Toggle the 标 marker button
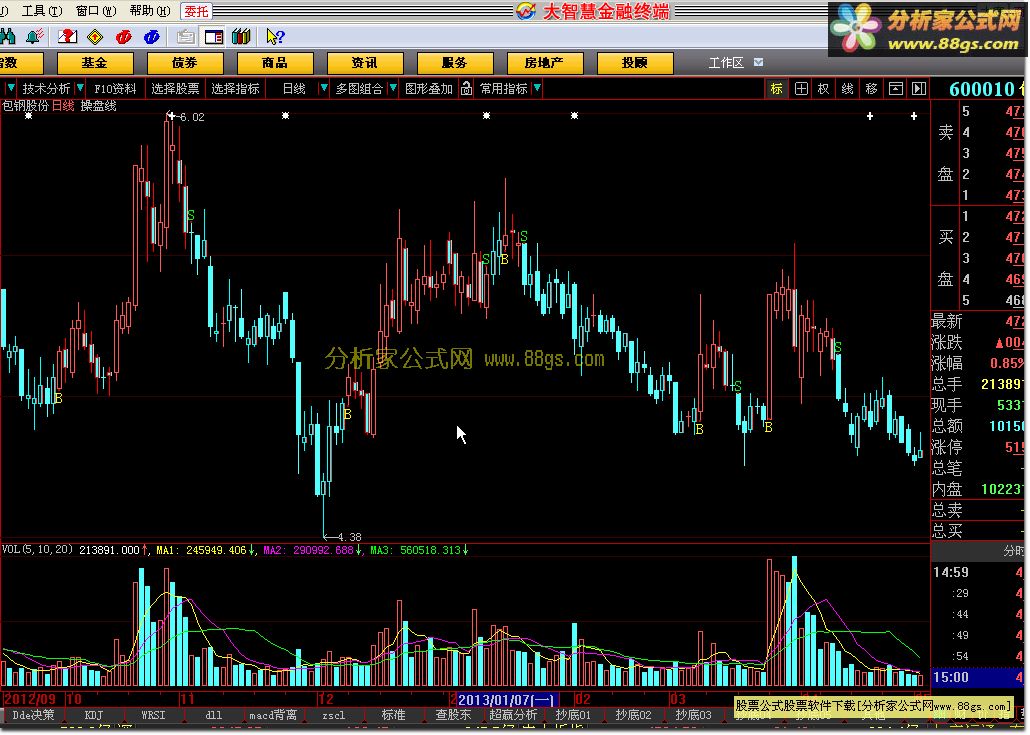The image size is (1030, 735). pyautogui.click(x=776, y=89)
